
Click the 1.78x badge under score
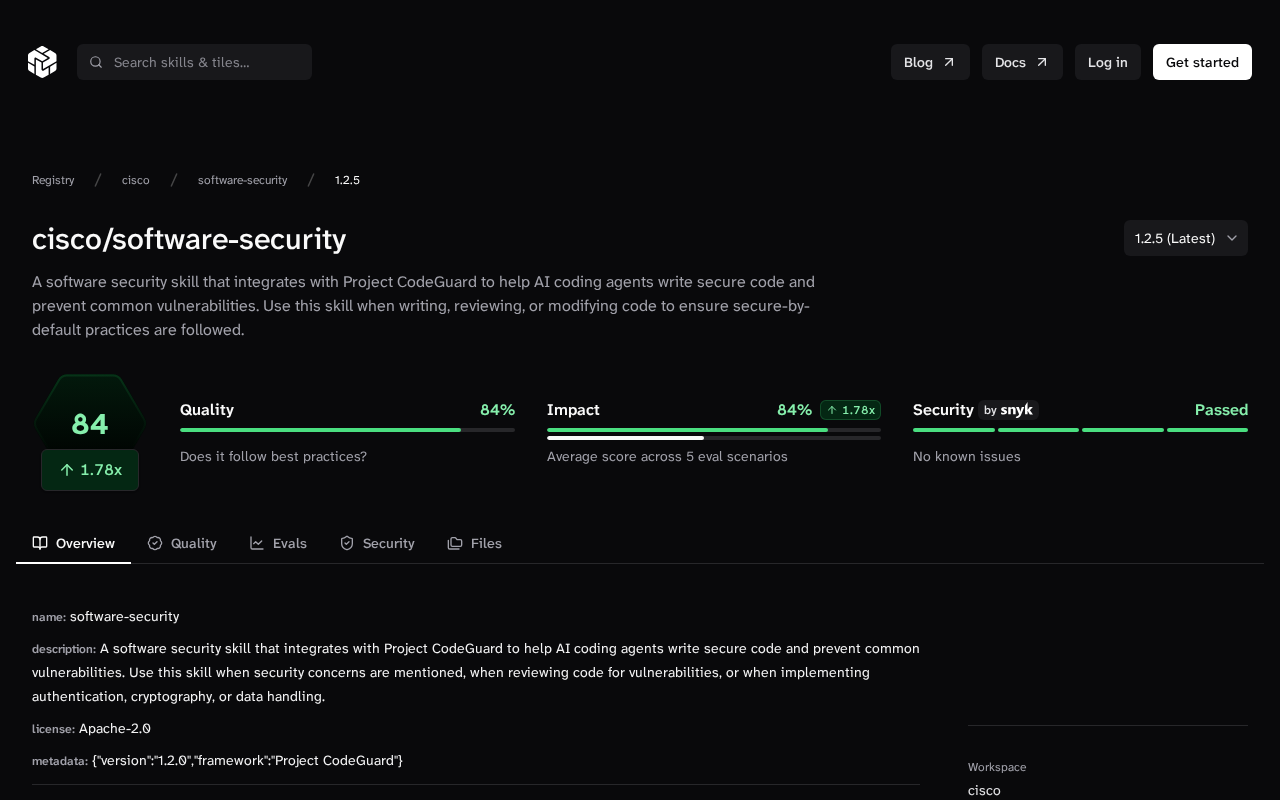click(90, 470)
